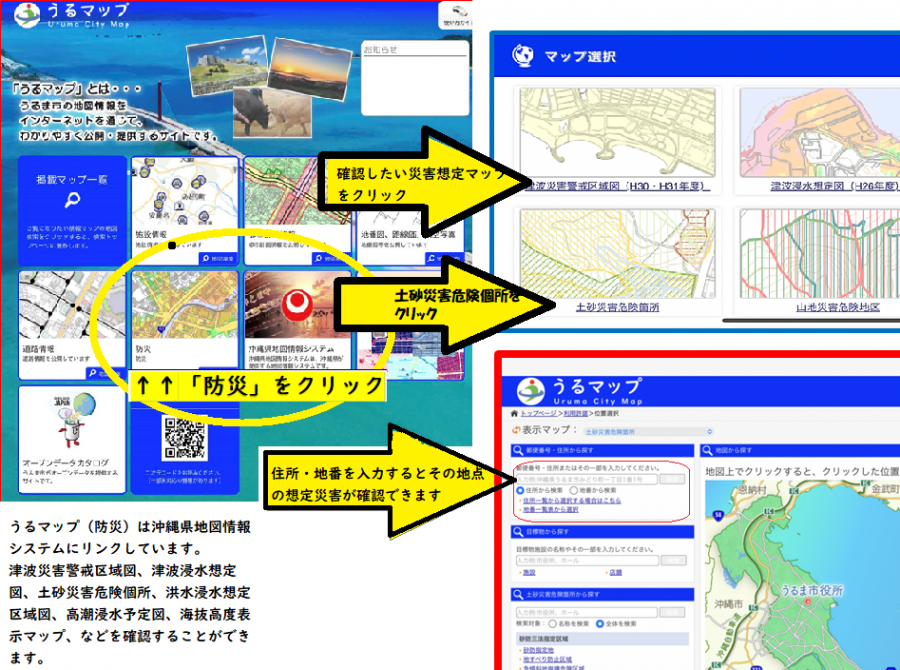Click the search button in 土砂災害危険箇所から探す section
Image resolution: width=900 pixels, height=670 pixels.
[x=672, y=613]
